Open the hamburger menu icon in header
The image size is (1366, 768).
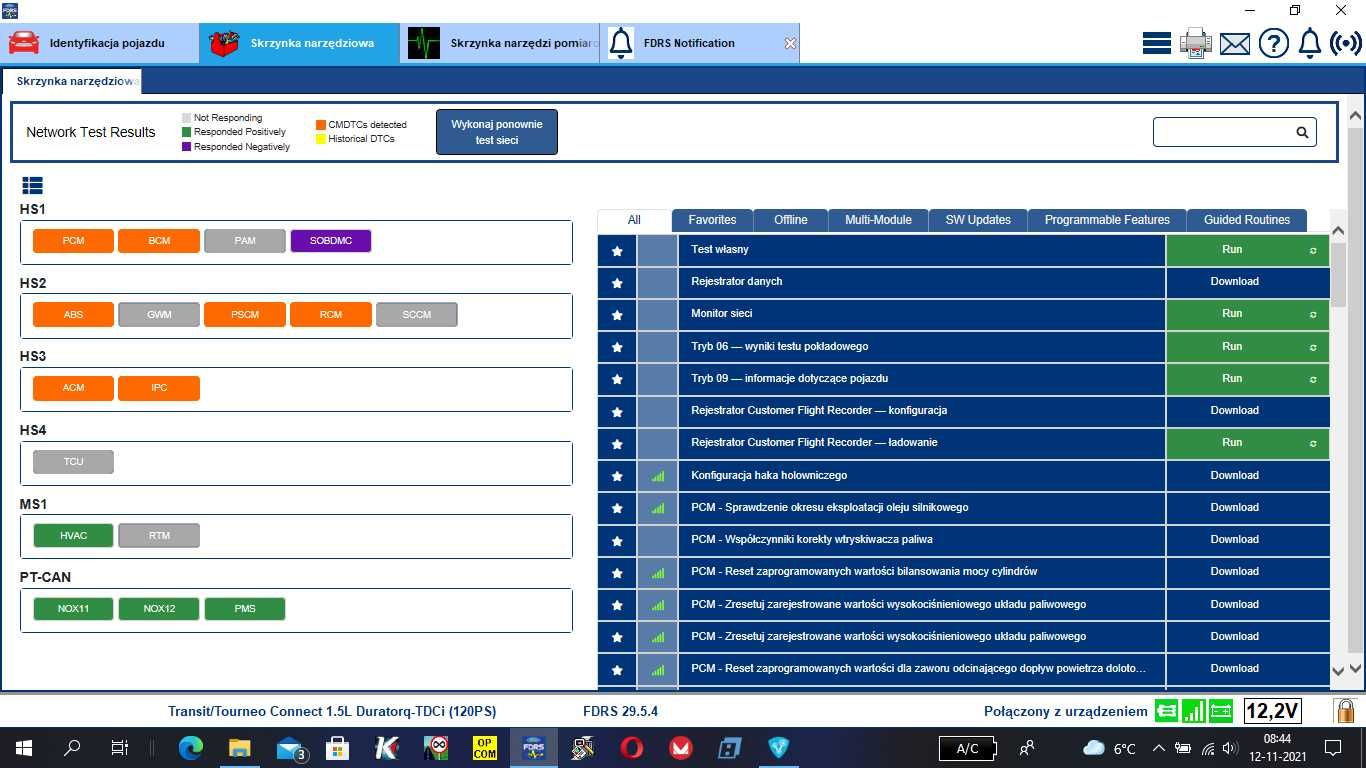point(1157,43)
